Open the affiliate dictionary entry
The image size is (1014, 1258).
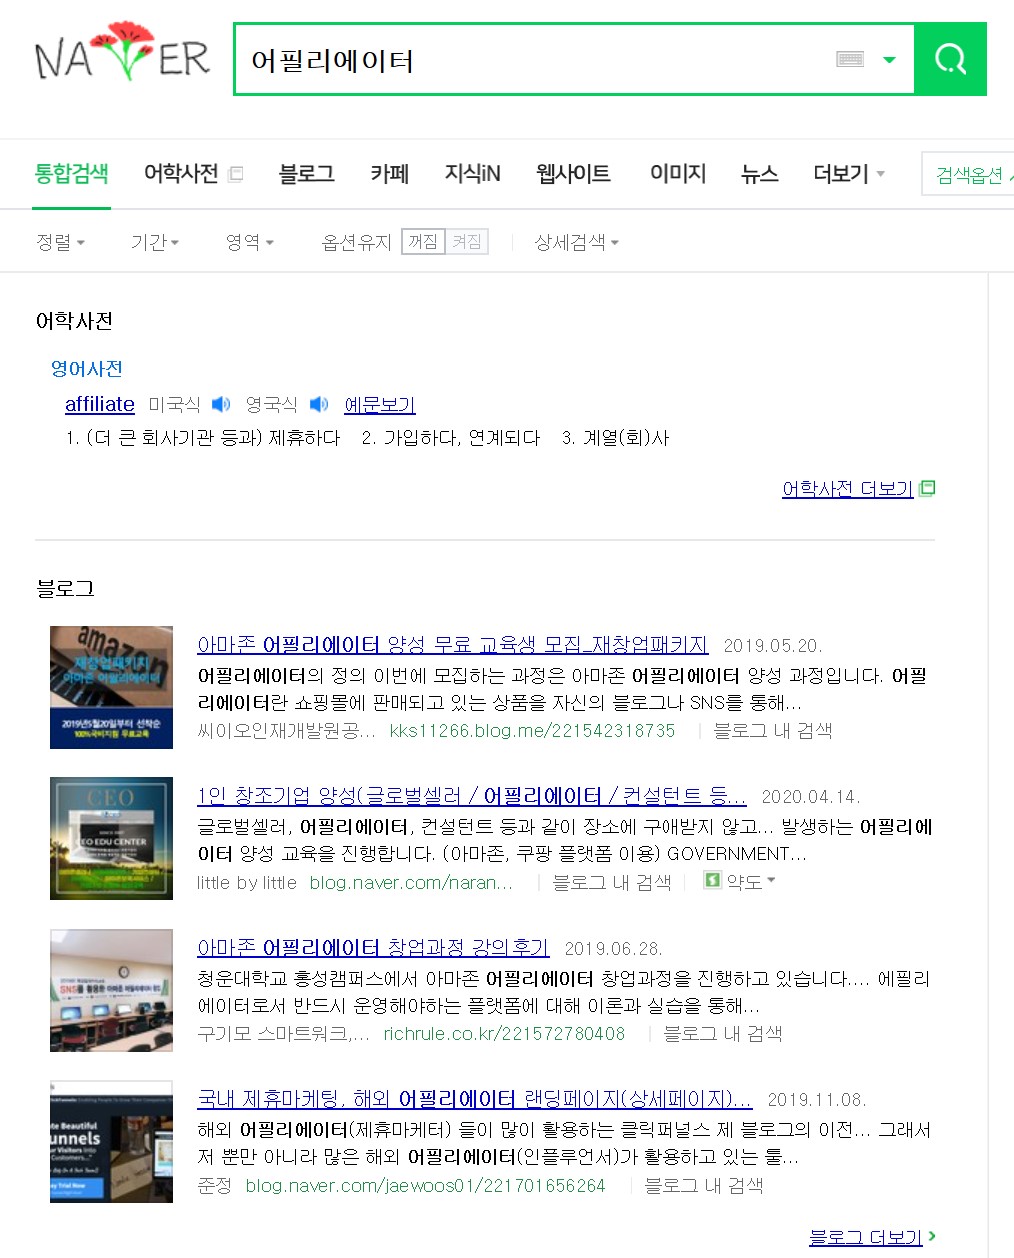[x=100, y=404]
